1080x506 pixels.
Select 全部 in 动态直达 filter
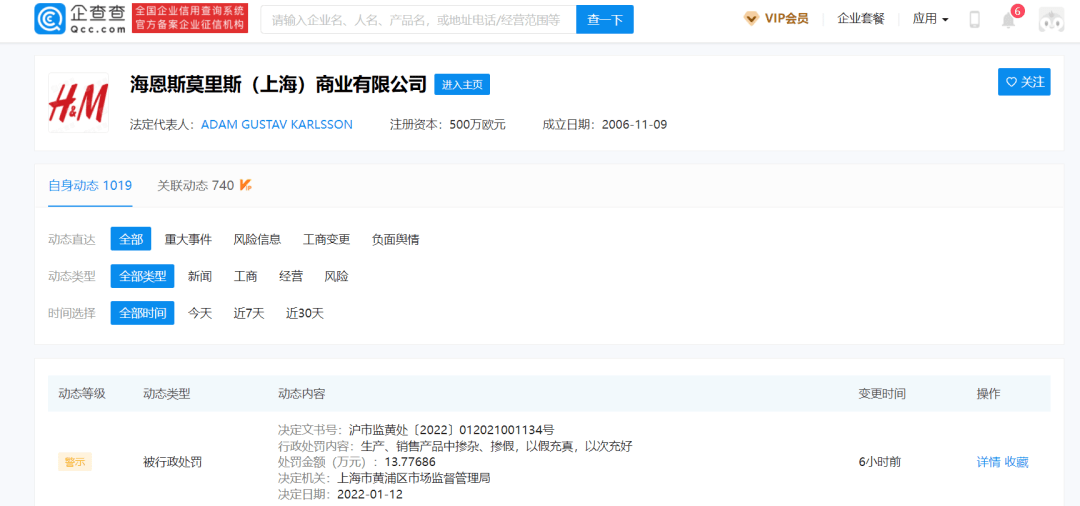pyautogui.click(x=131, y=239)
